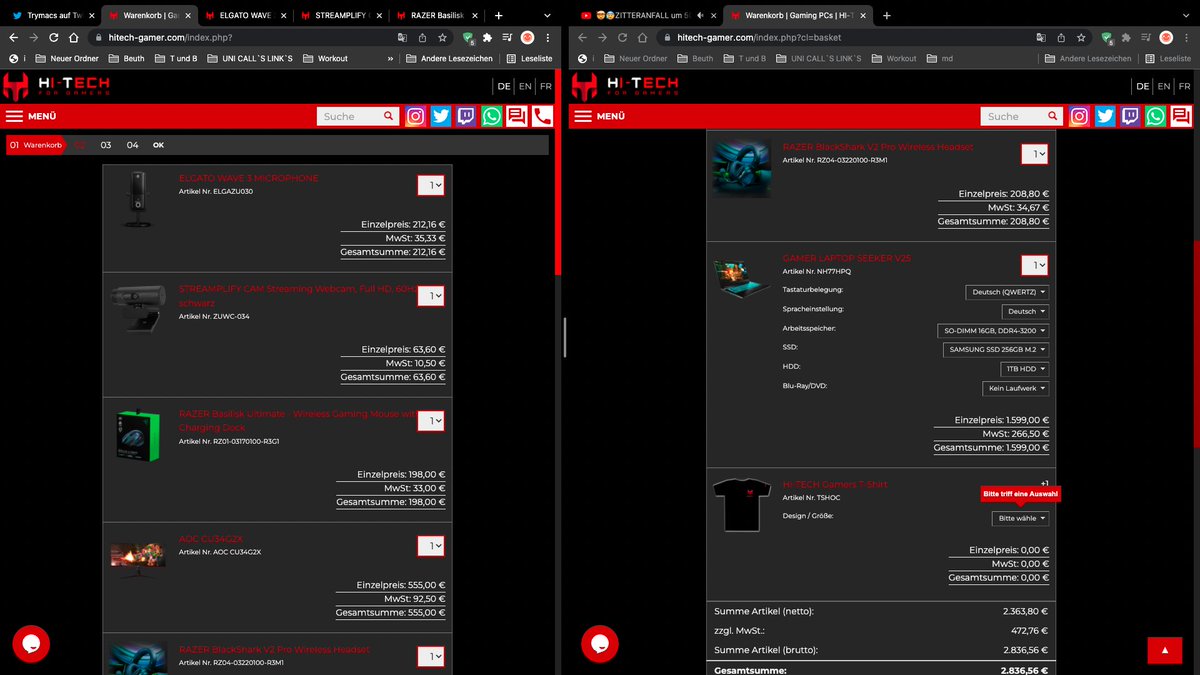This screenshot has width=1200, height=675.
Task: Open T-Shirt 'Bitte wähle' size dropdown
Action: (x=1020, y=518)
